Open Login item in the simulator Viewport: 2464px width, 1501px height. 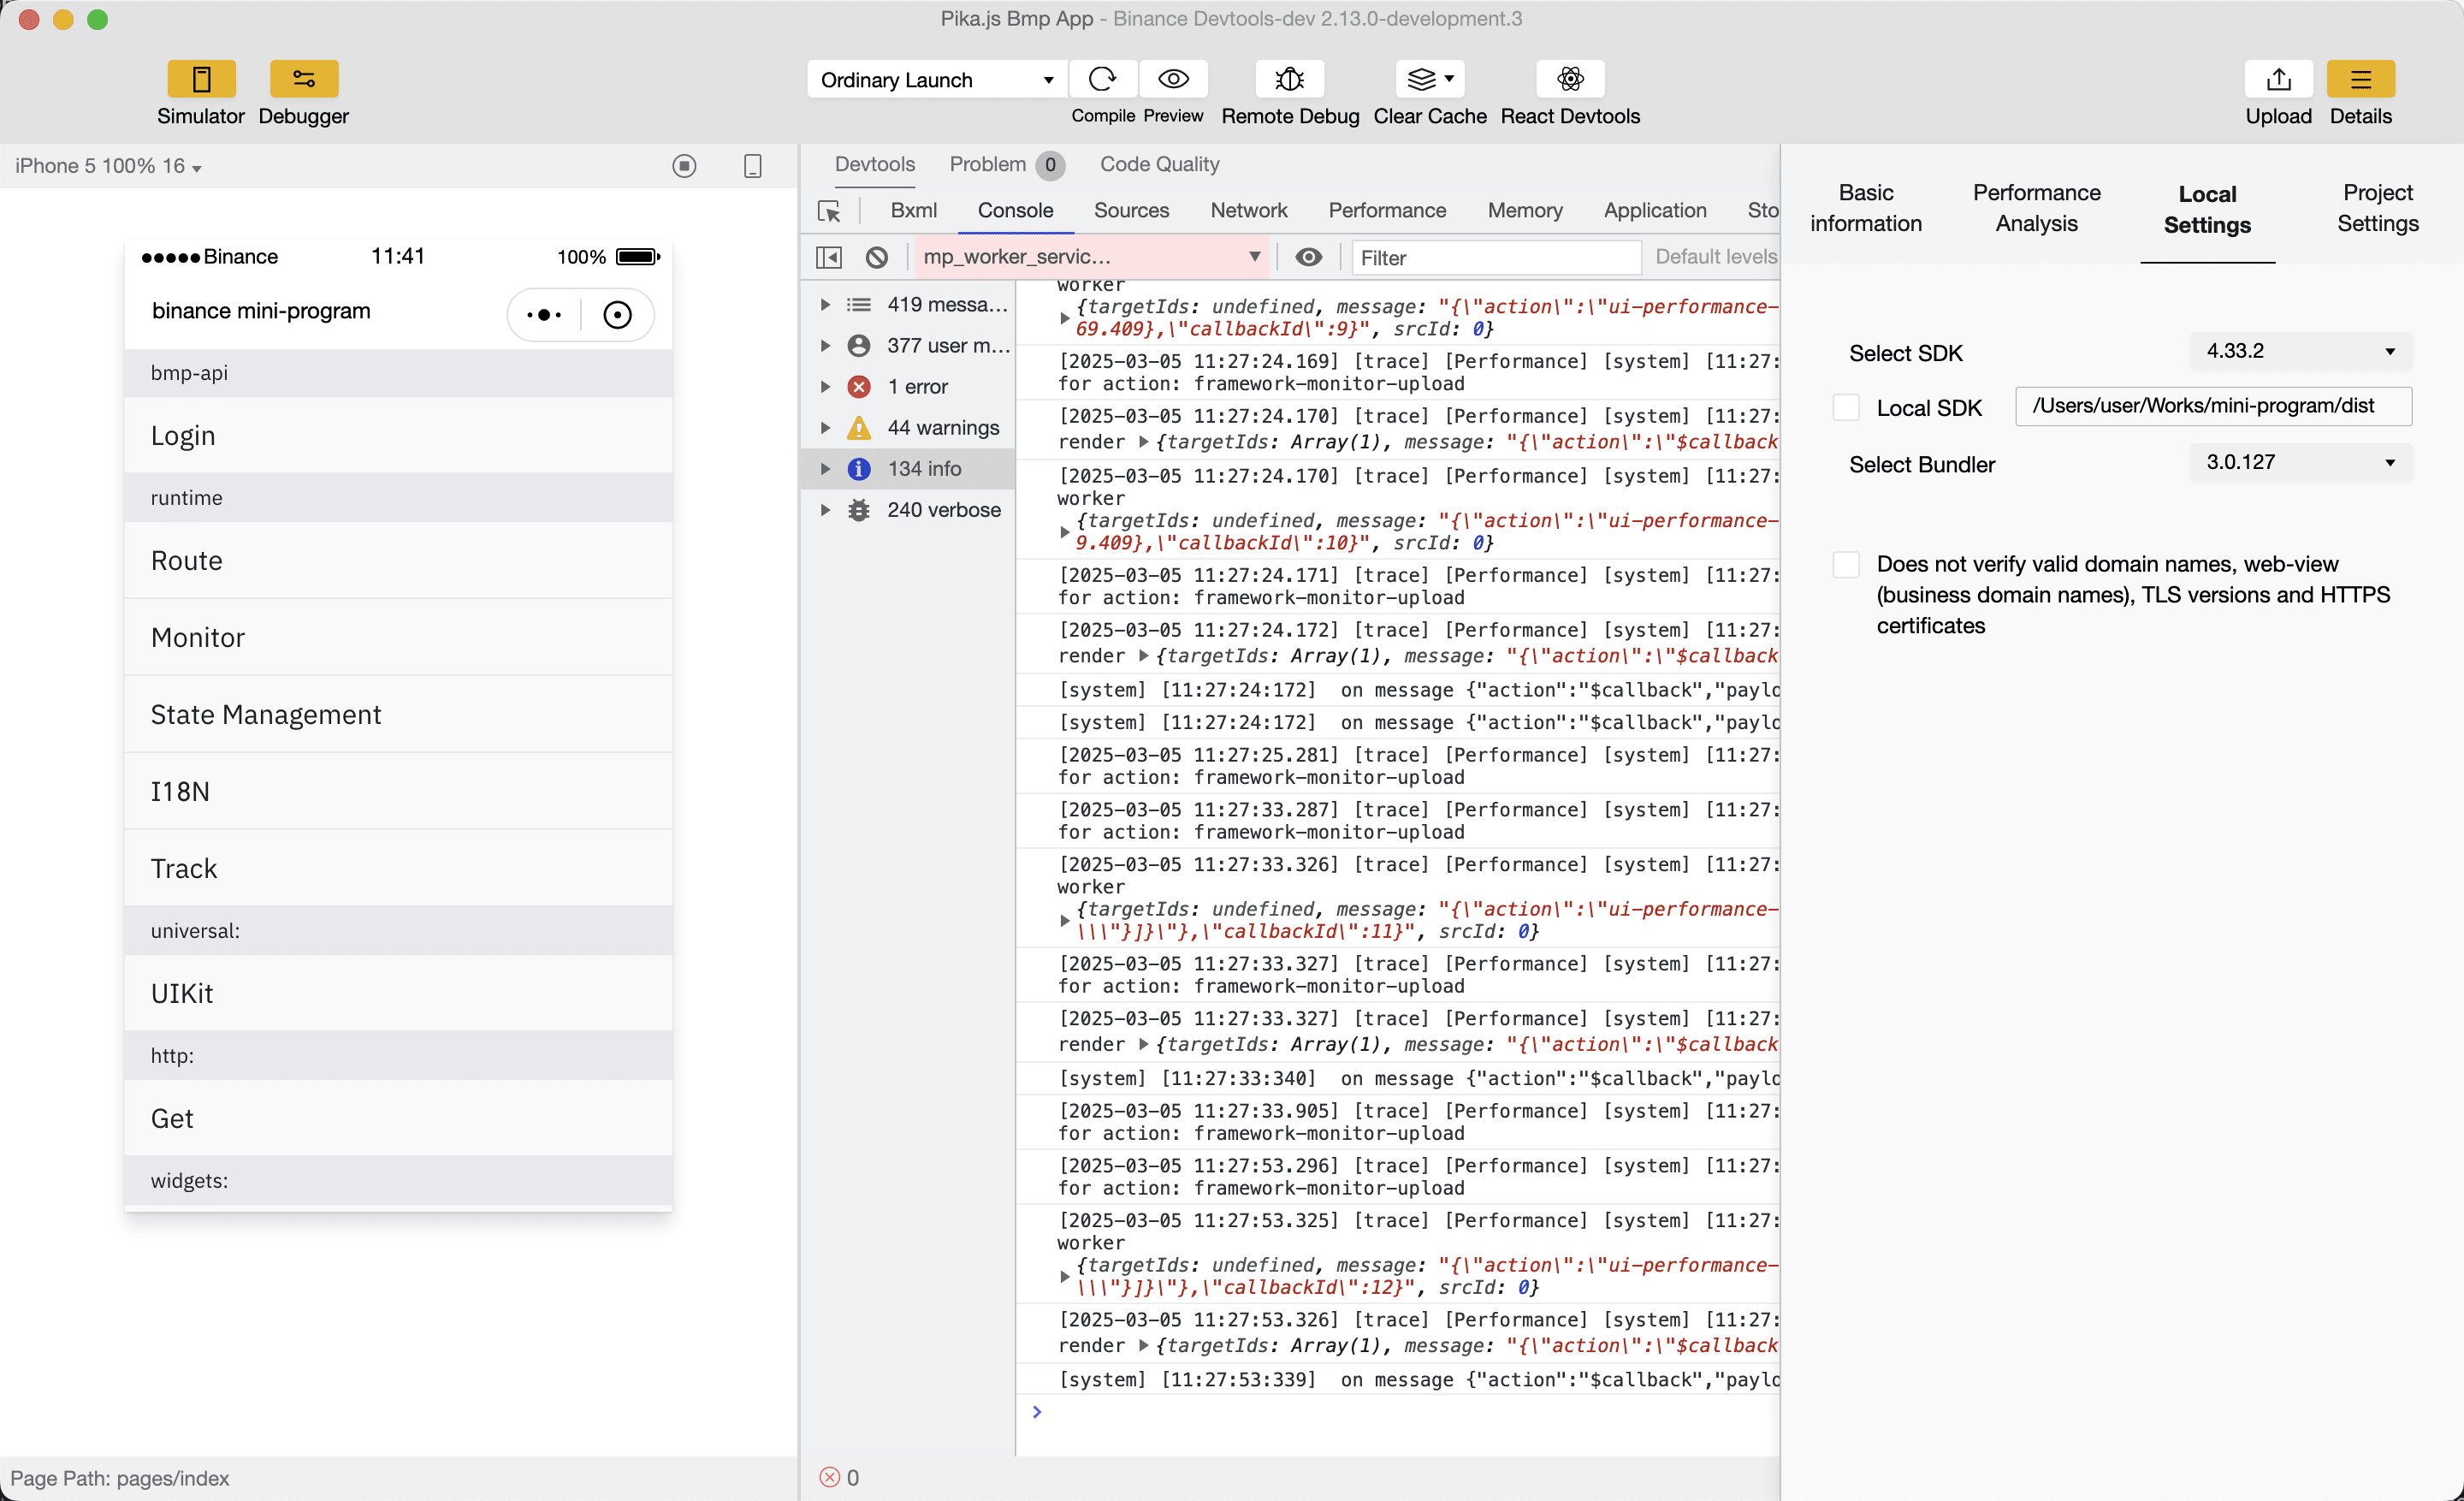[x=398, y=435]
